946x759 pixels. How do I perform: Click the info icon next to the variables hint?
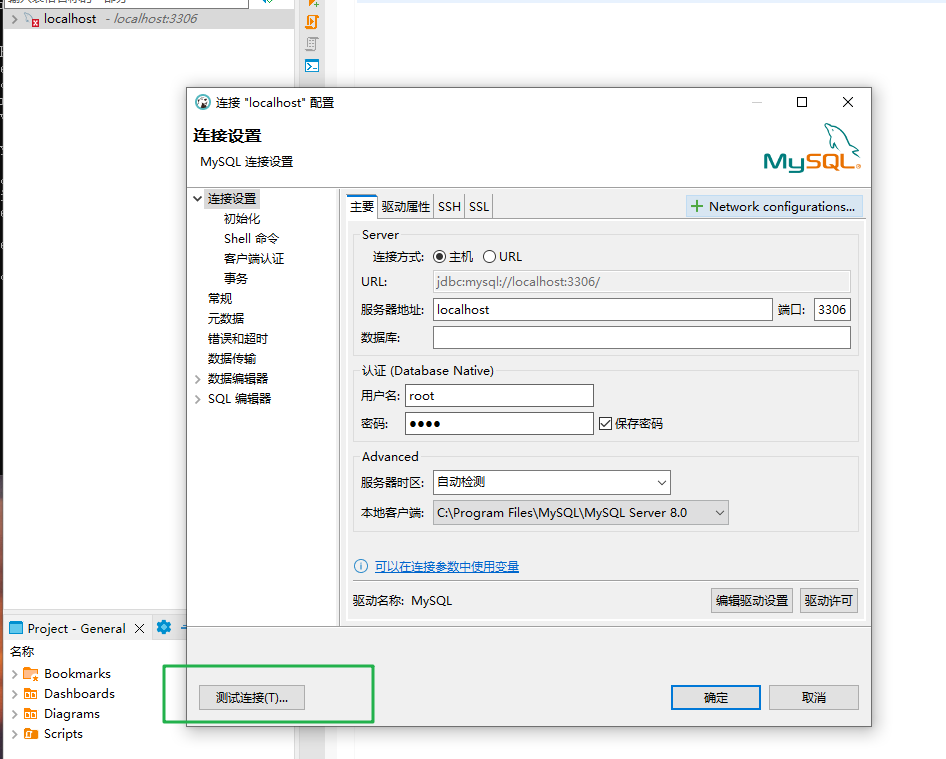[x=361, y=566]
